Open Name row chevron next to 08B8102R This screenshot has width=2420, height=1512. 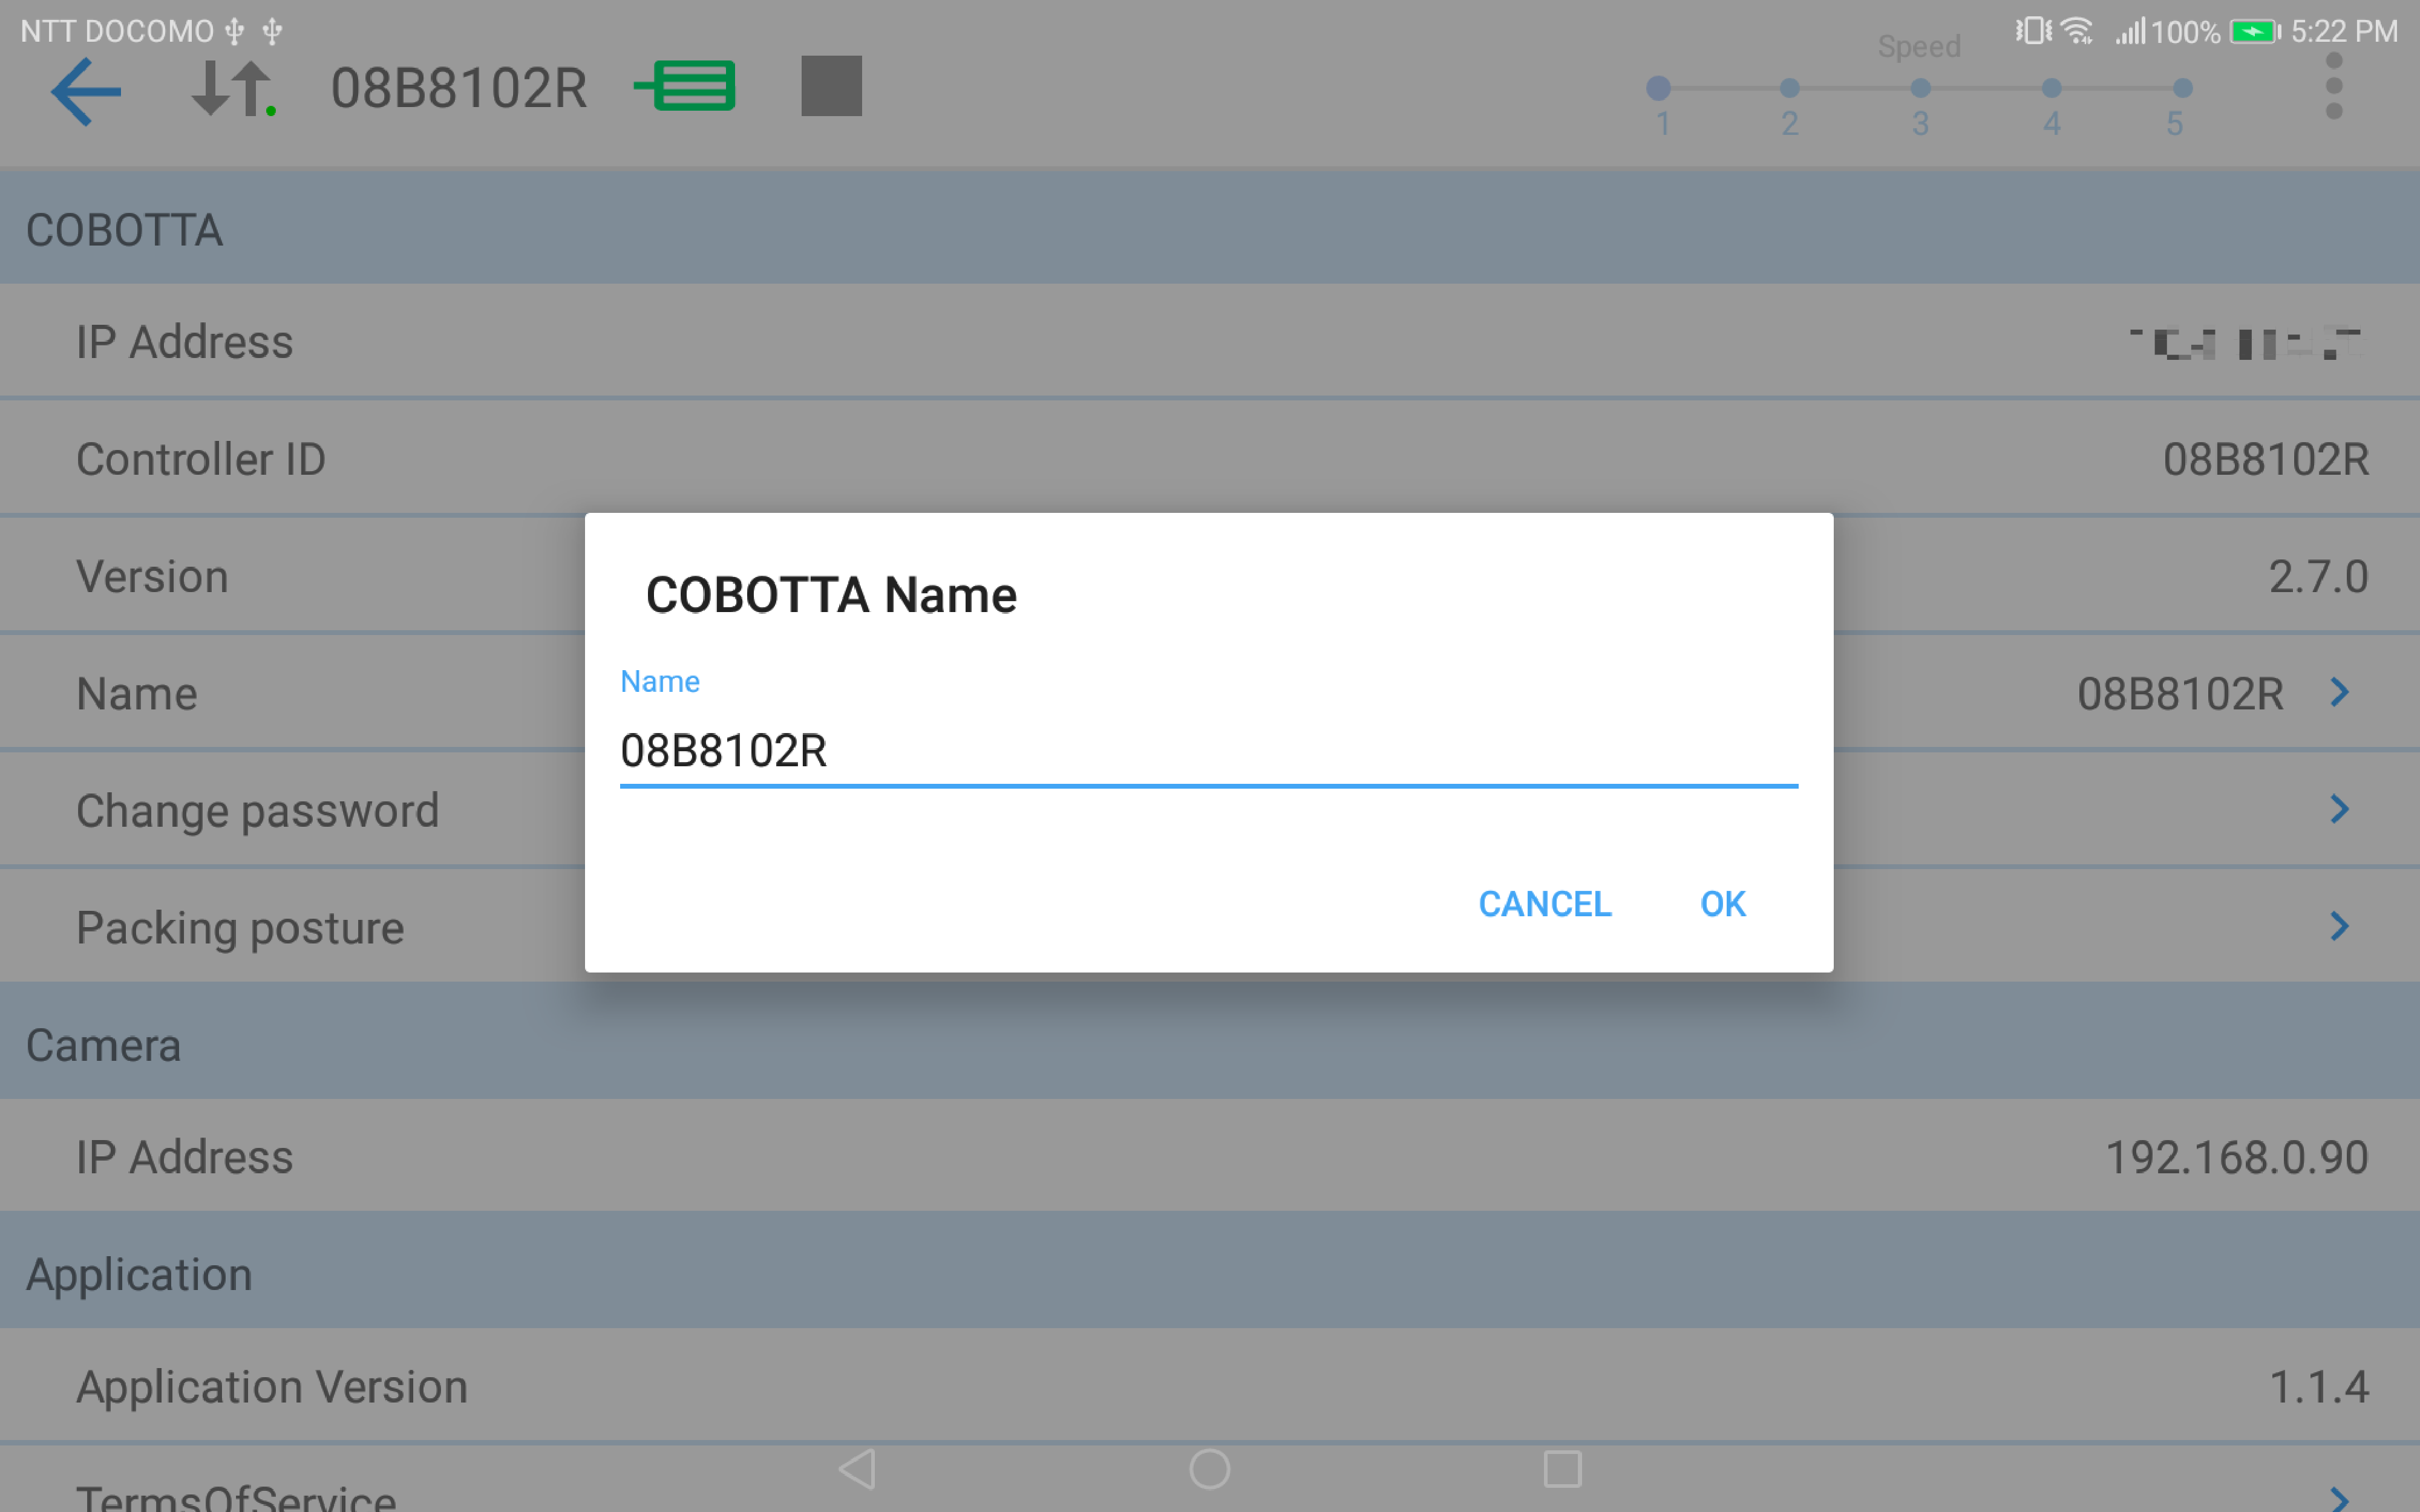coord(2339,692)
